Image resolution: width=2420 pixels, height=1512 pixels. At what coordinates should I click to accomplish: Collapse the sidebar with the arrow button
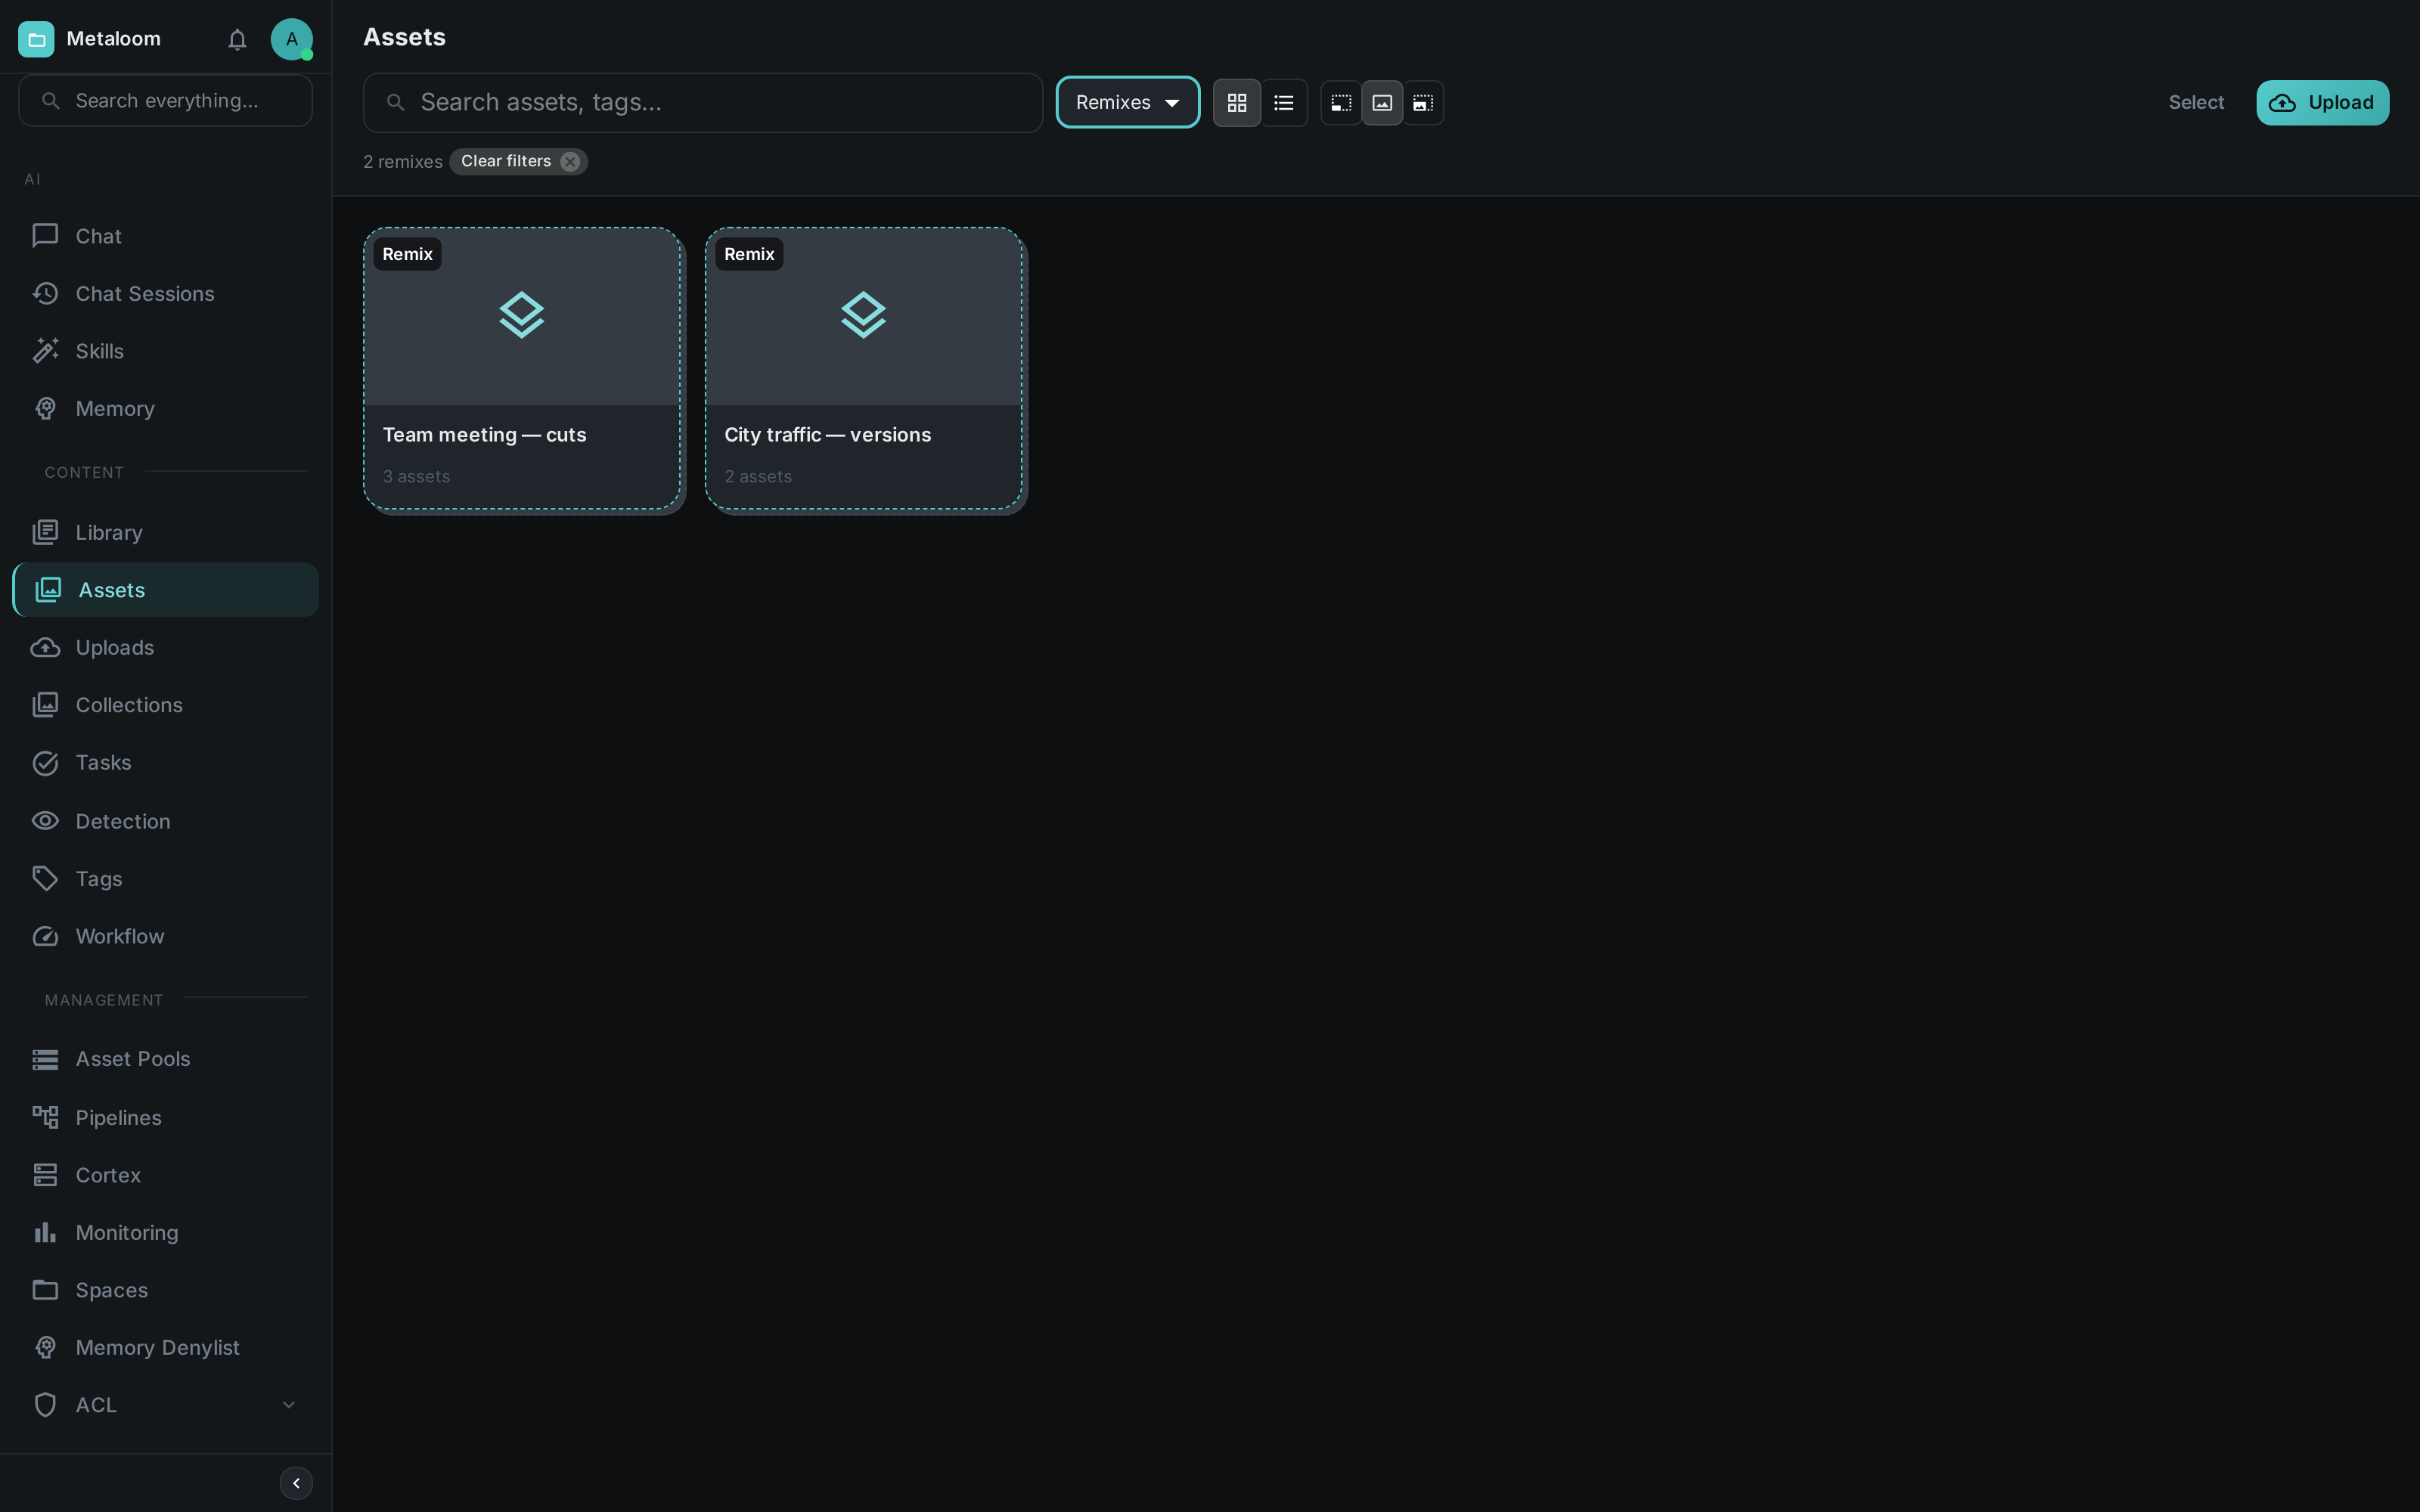pos(296,1483)
